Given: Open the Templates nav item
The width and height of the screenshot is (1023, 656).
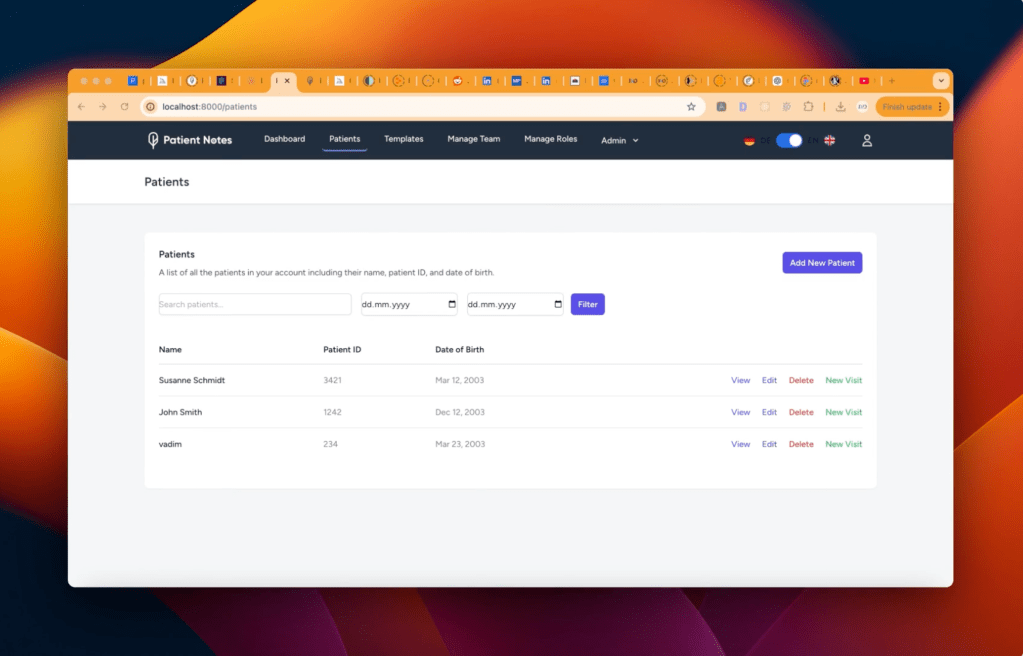Looking at the screenshot, I should pyautogui.click(x=403, y=139).
